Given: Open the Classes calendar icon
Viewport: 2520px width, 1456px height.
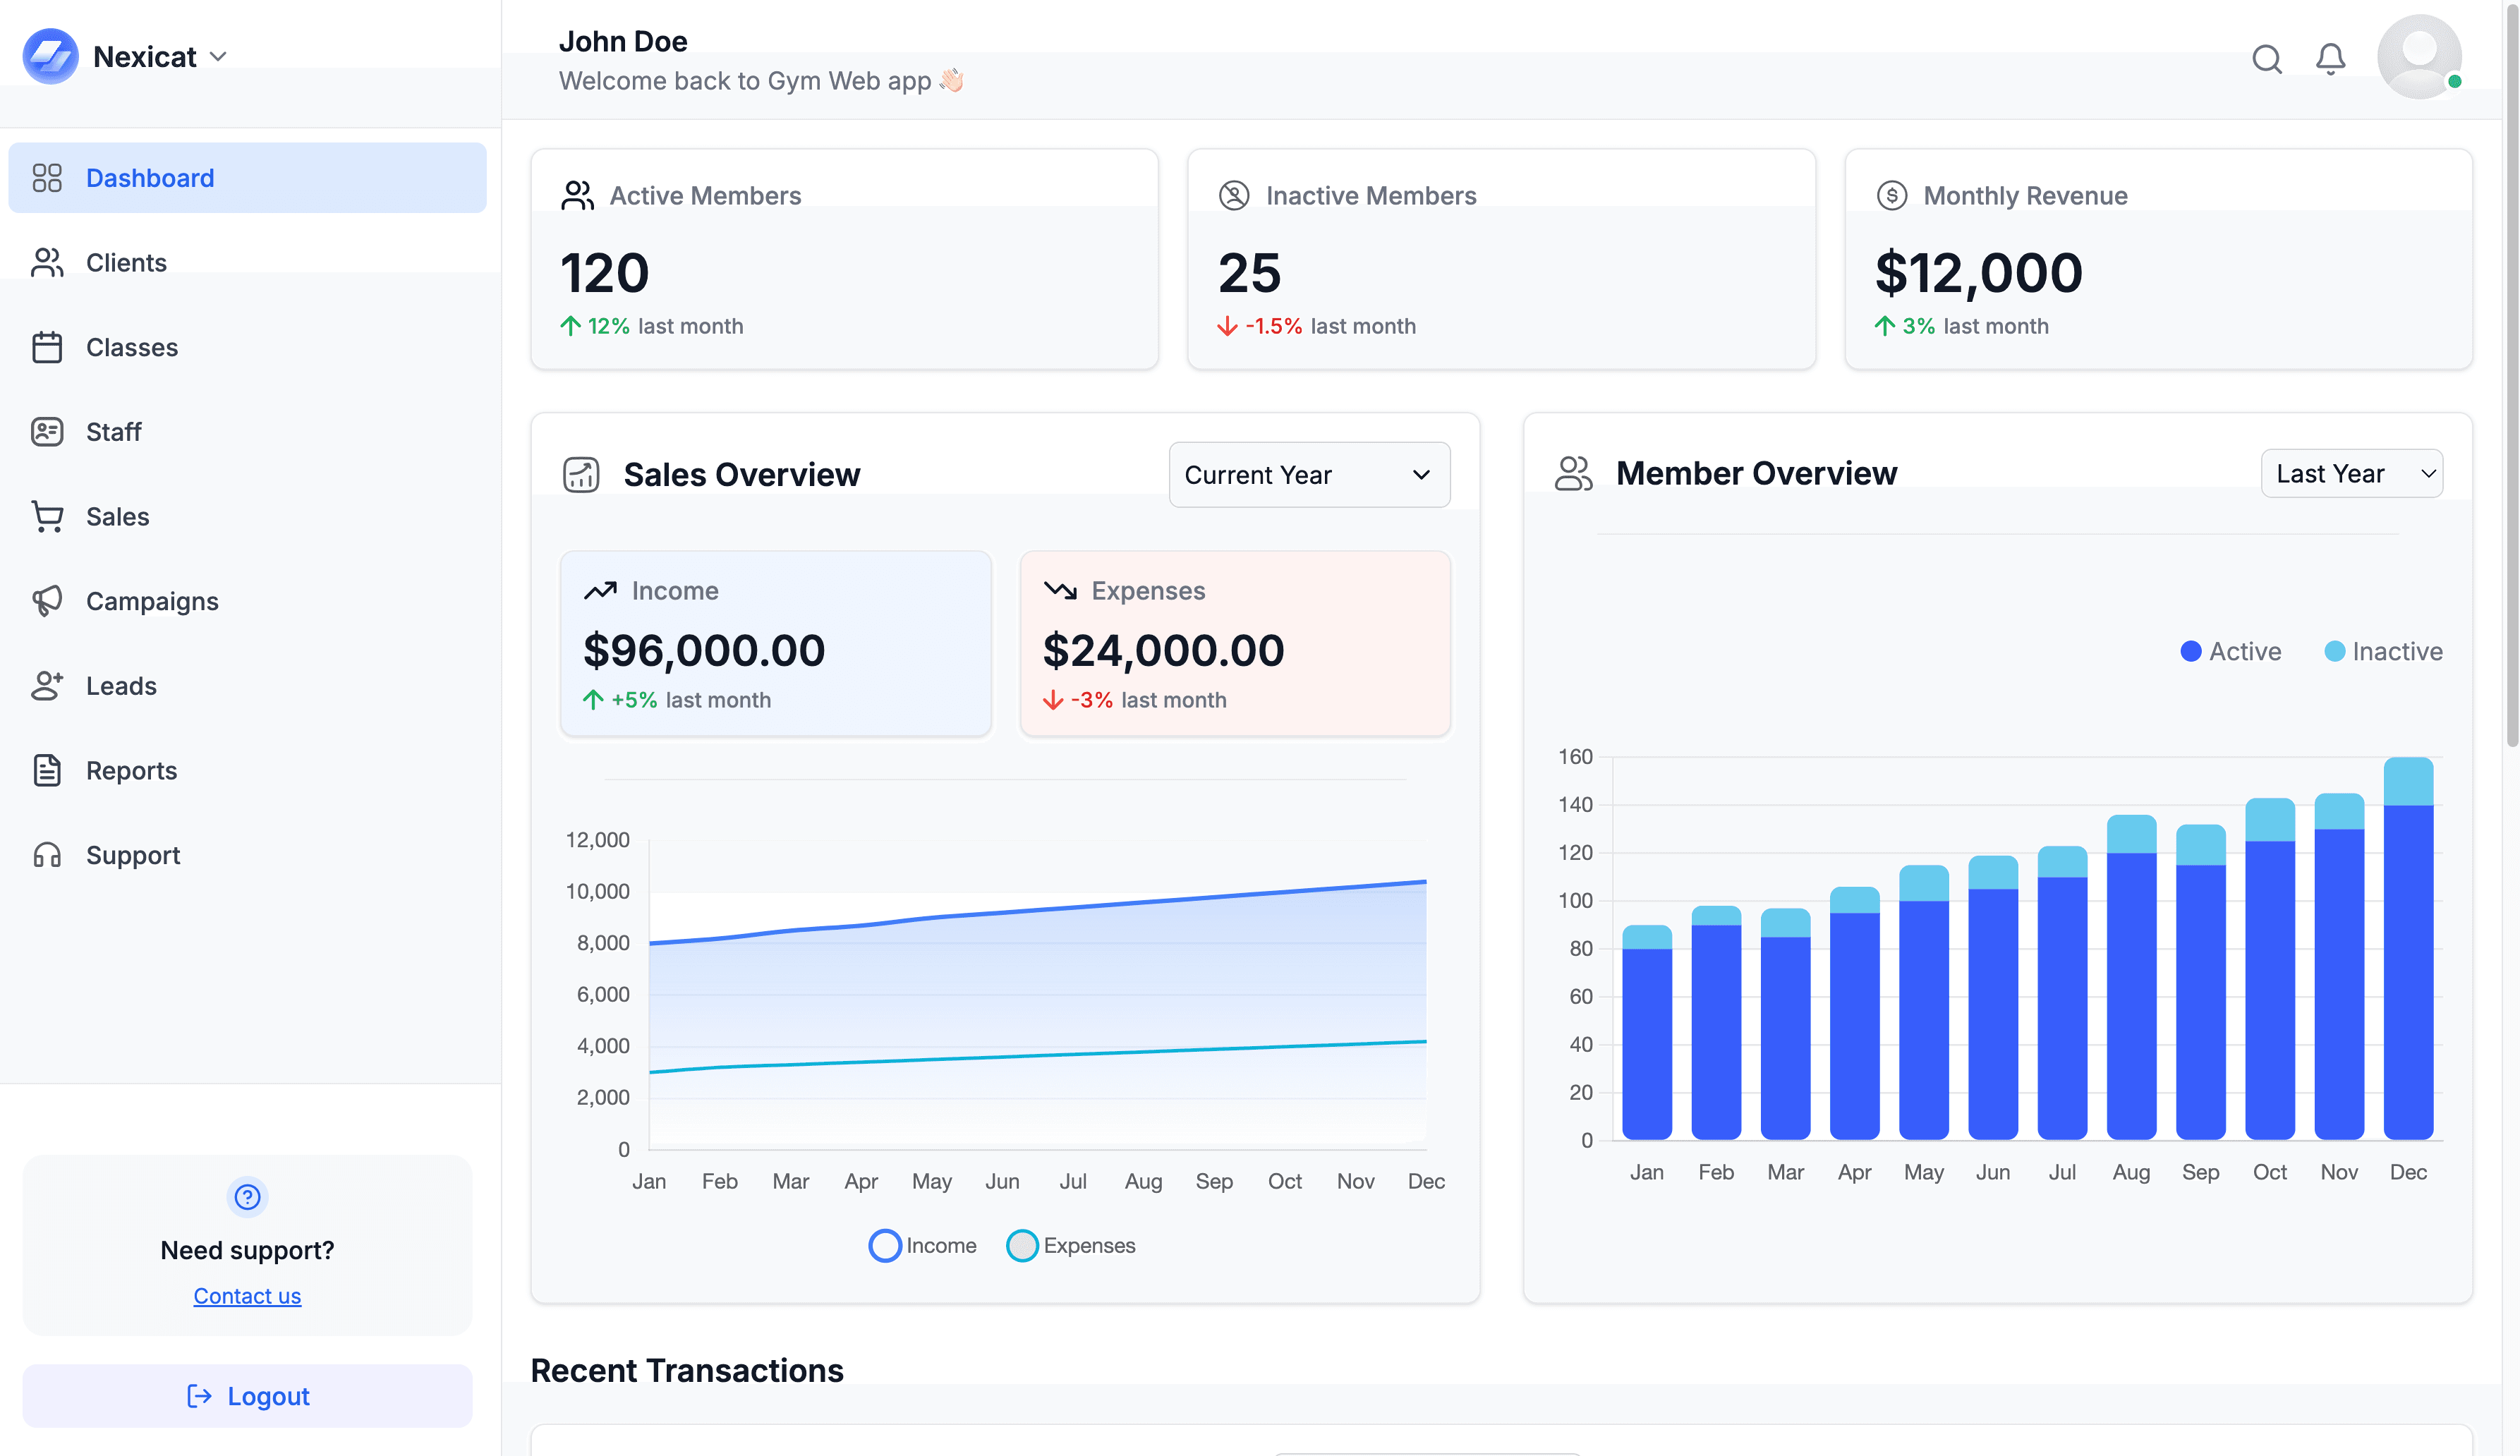Looking at the screenshot, I should 47,347.
